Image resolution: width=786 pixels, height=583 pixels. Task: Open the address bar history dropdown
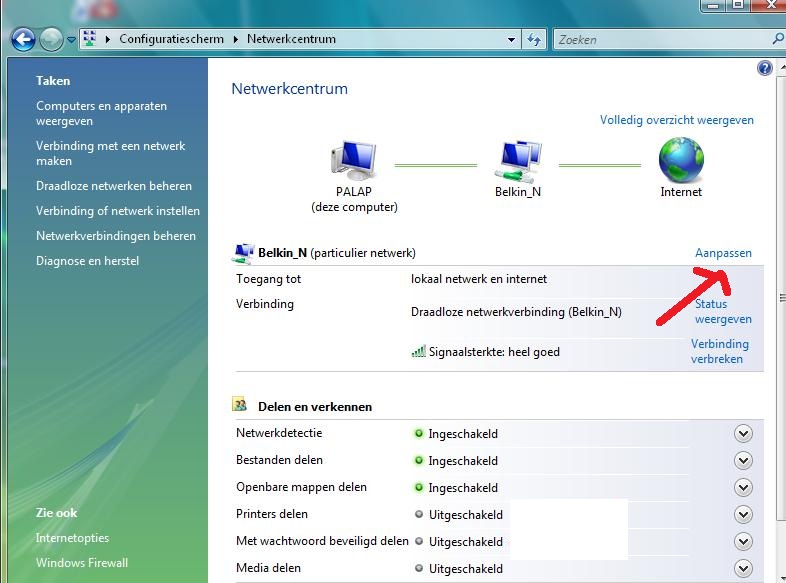pos(511,40)
